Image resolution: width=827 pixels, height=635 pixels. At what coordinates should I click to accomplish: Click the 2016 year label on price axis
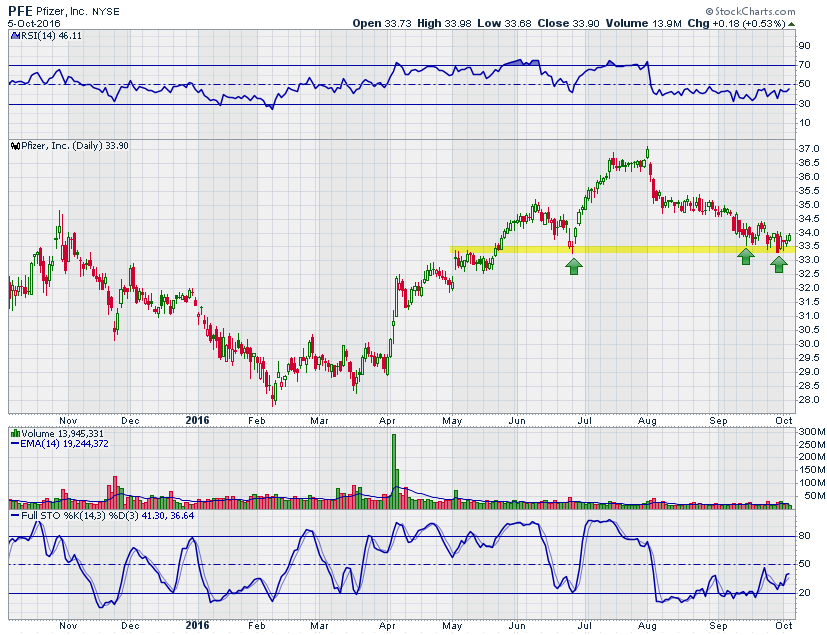(197, 421)
